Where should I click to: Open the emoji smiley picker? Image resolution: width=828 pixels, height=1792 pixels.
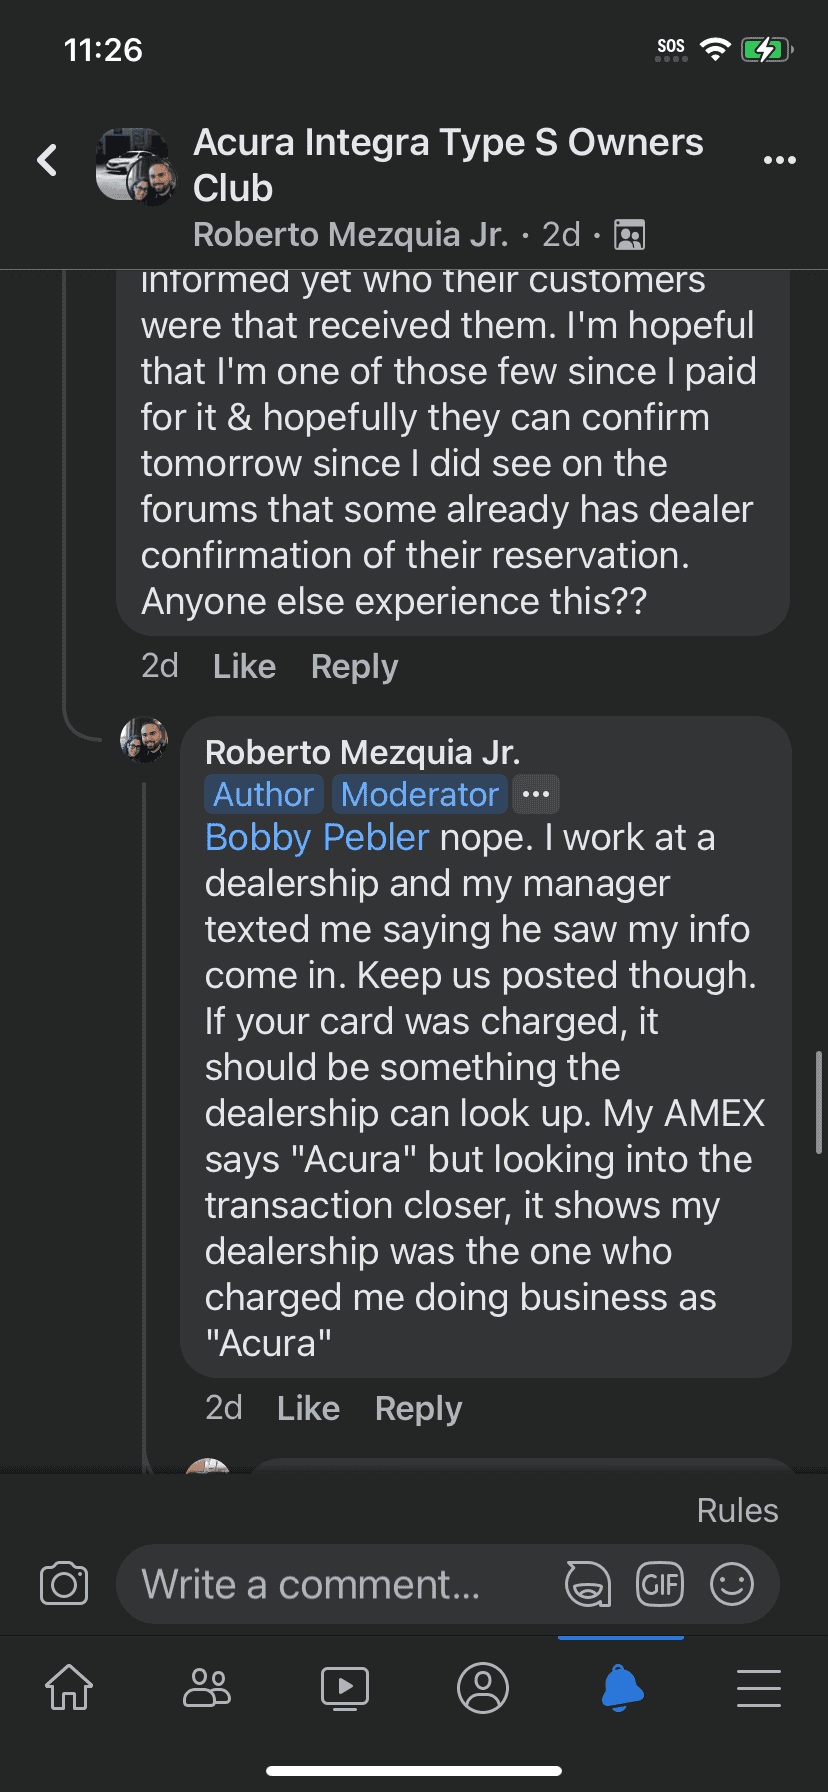click(x=732, y=1584)
